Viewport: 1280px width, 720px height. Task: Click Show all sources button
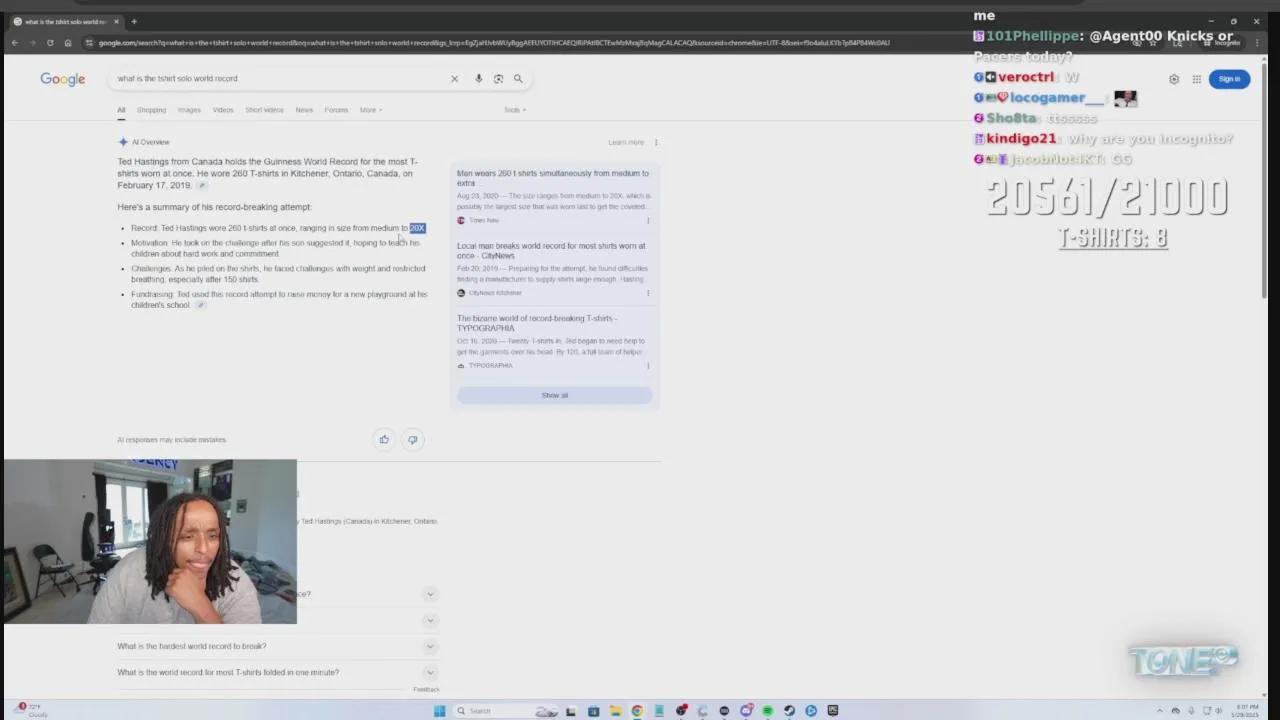pos(555,395)
